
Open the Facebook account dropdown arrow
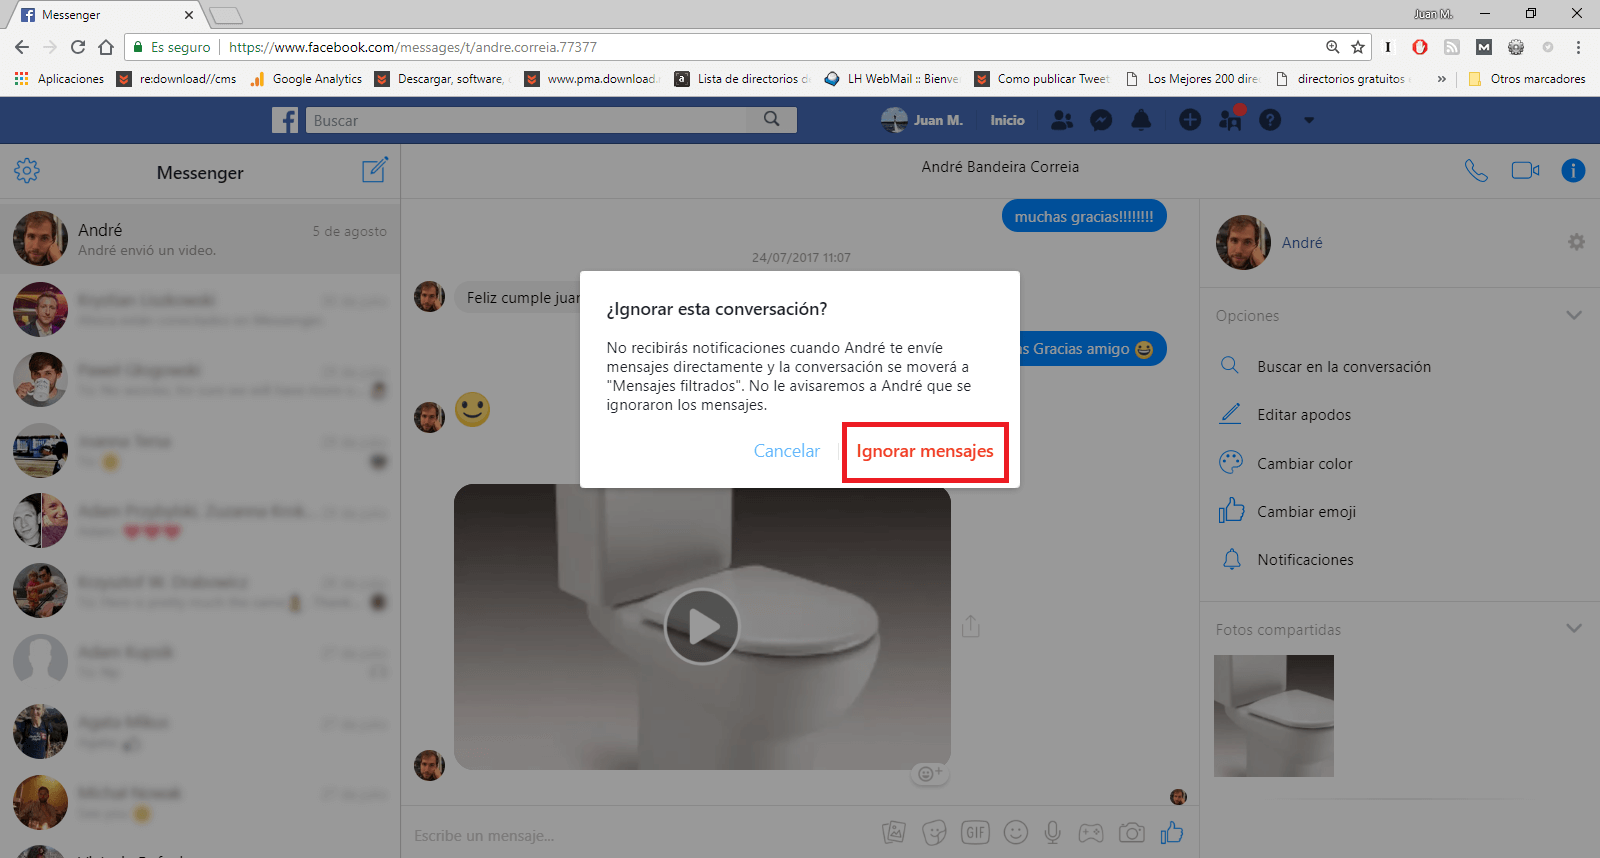coord(1309,120)
